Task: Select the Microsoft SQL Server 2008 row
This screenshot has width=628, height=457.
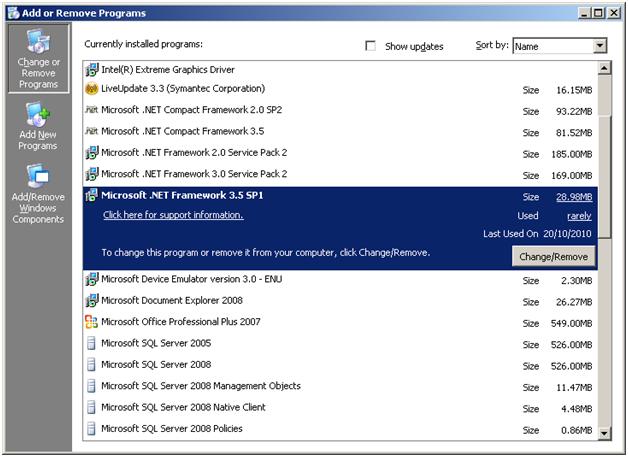Action: (340, 365)
